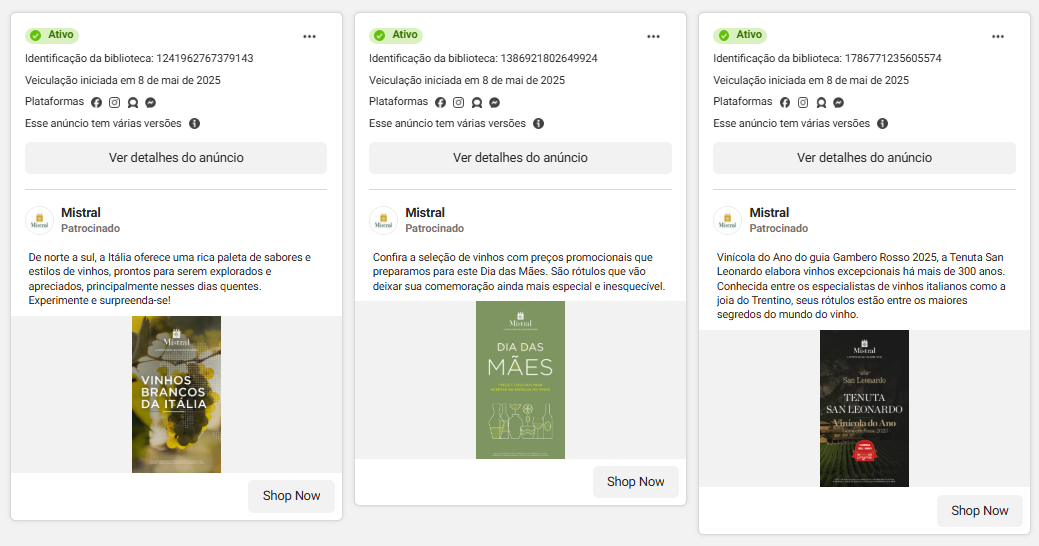The width and height of the screenshot is (1039, 546).
Task: Click Mistral avatar in Dia das Mães ad
Action: tap(384, 220)
